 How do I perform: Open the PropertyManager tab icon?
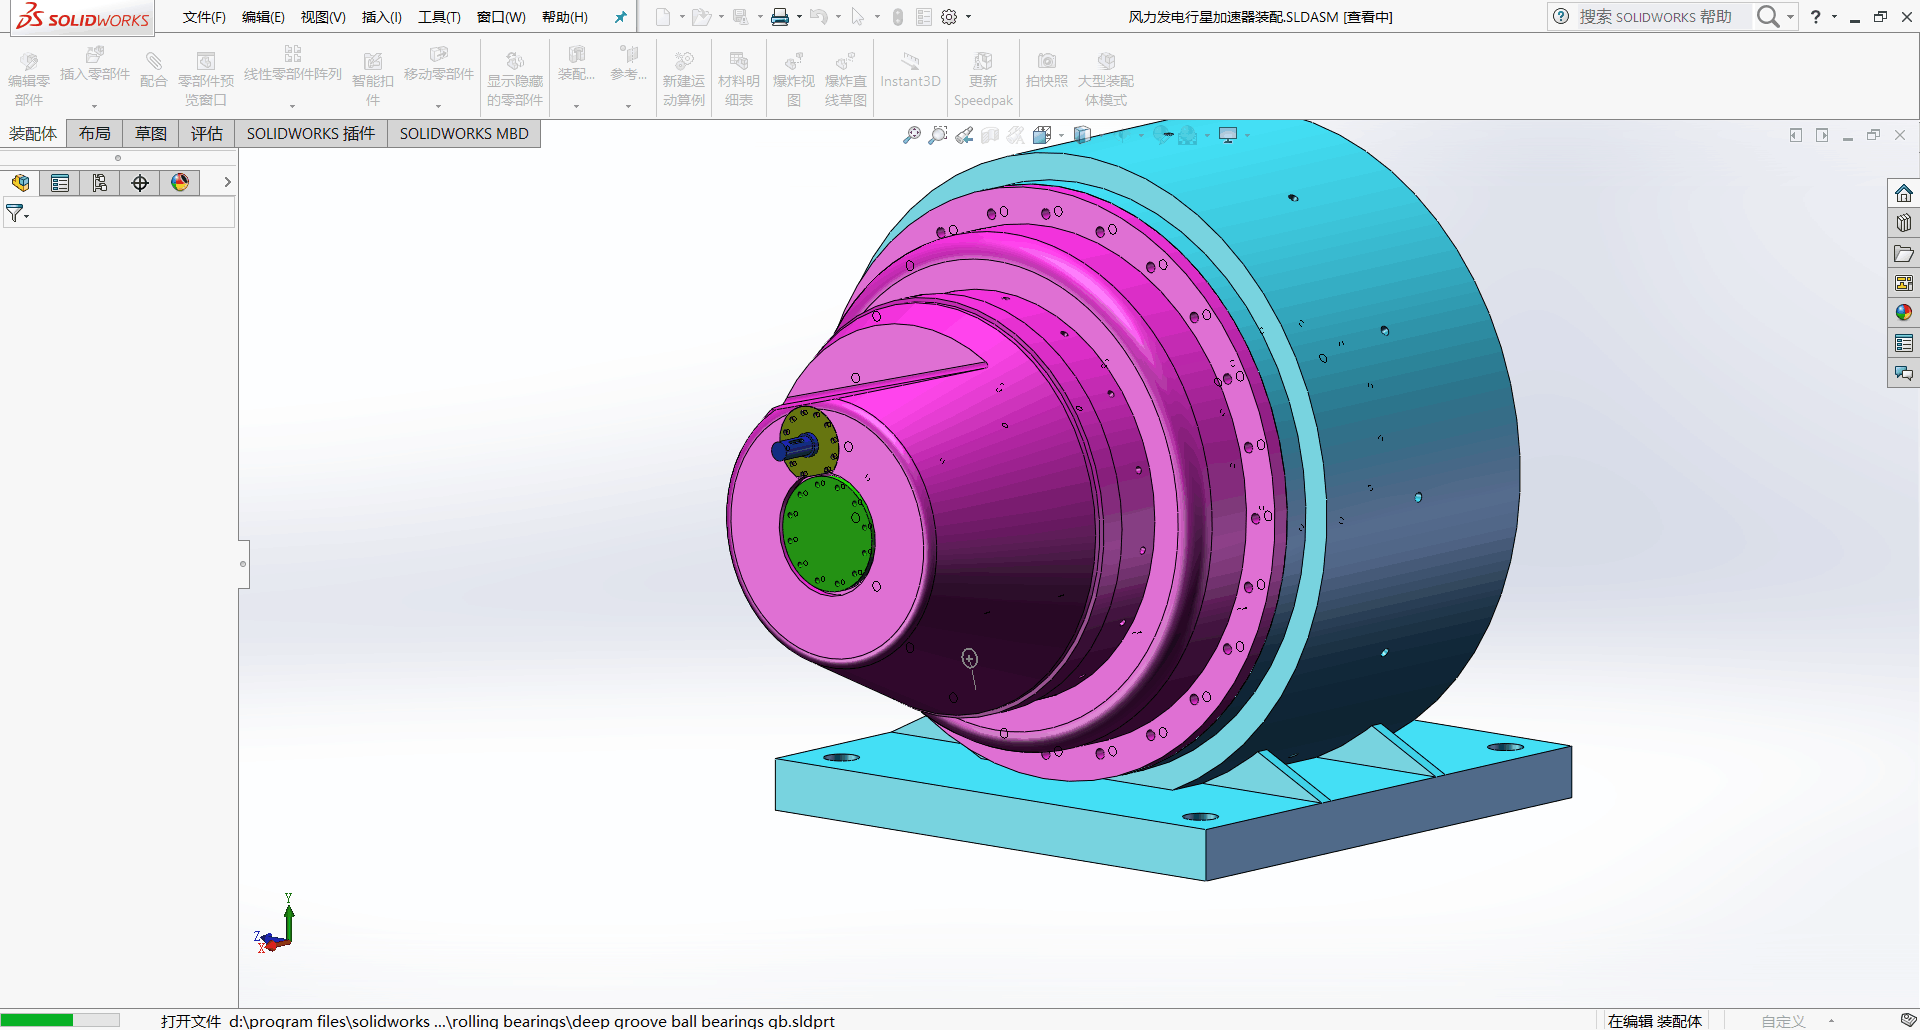pyautogui.click(x=60, y=183)
